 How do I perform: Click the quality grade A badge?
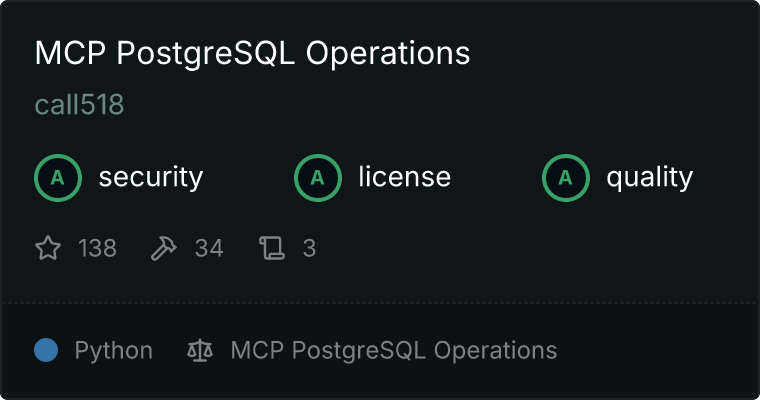tap(566, 178)
